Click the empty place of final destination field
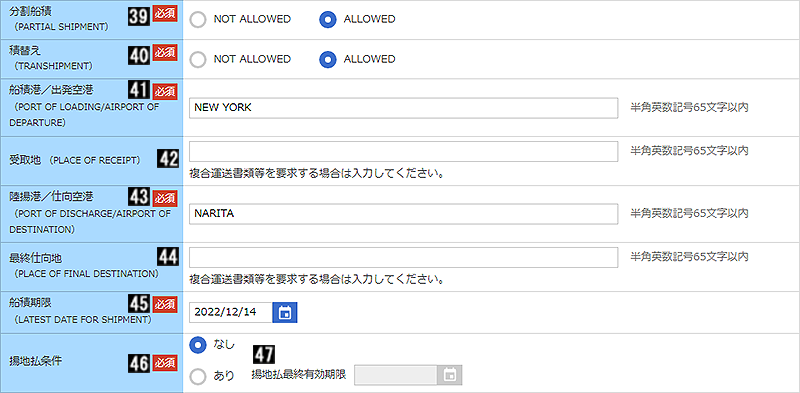Image resolution: width=800 pixels, height=393 pixels. point(404,257)
